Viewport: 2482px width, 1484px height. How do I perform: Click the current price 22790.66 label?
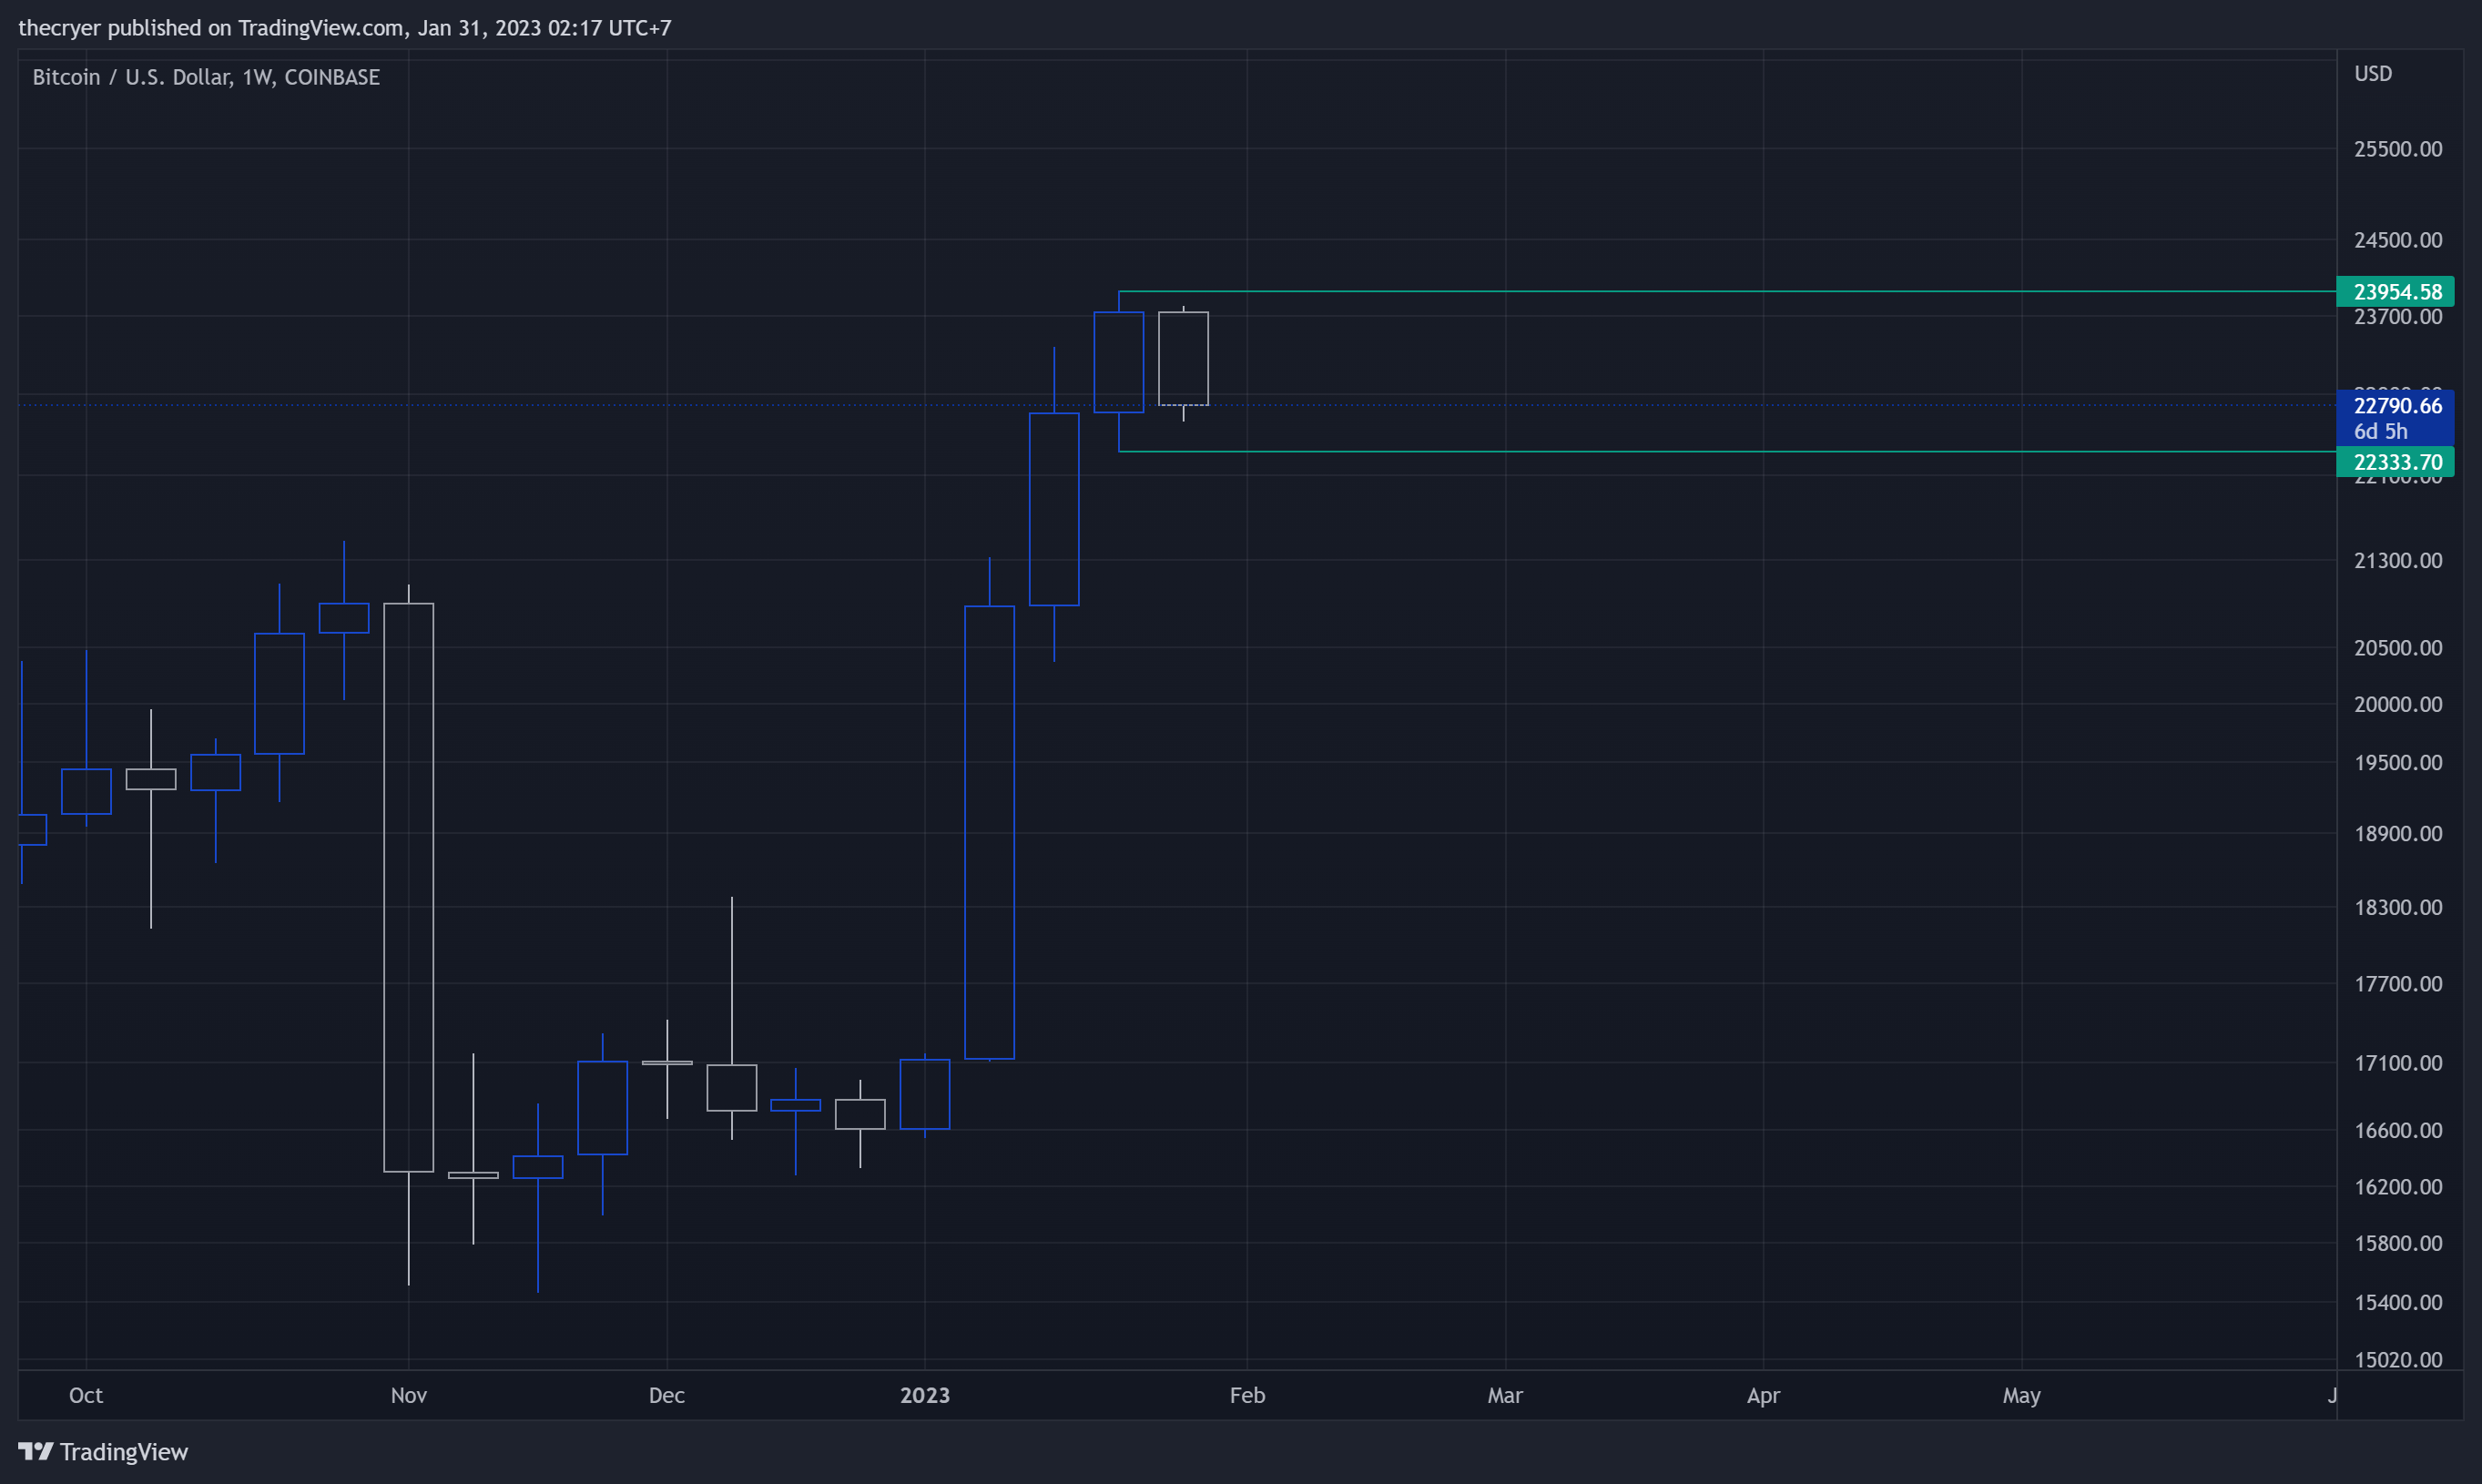coord(2397,405)
